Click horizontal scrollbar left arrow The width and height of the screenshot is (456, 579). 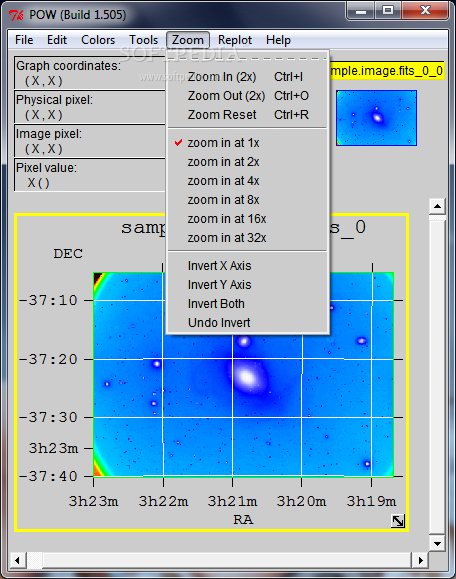pyautogui.click(x=17, y=560)
